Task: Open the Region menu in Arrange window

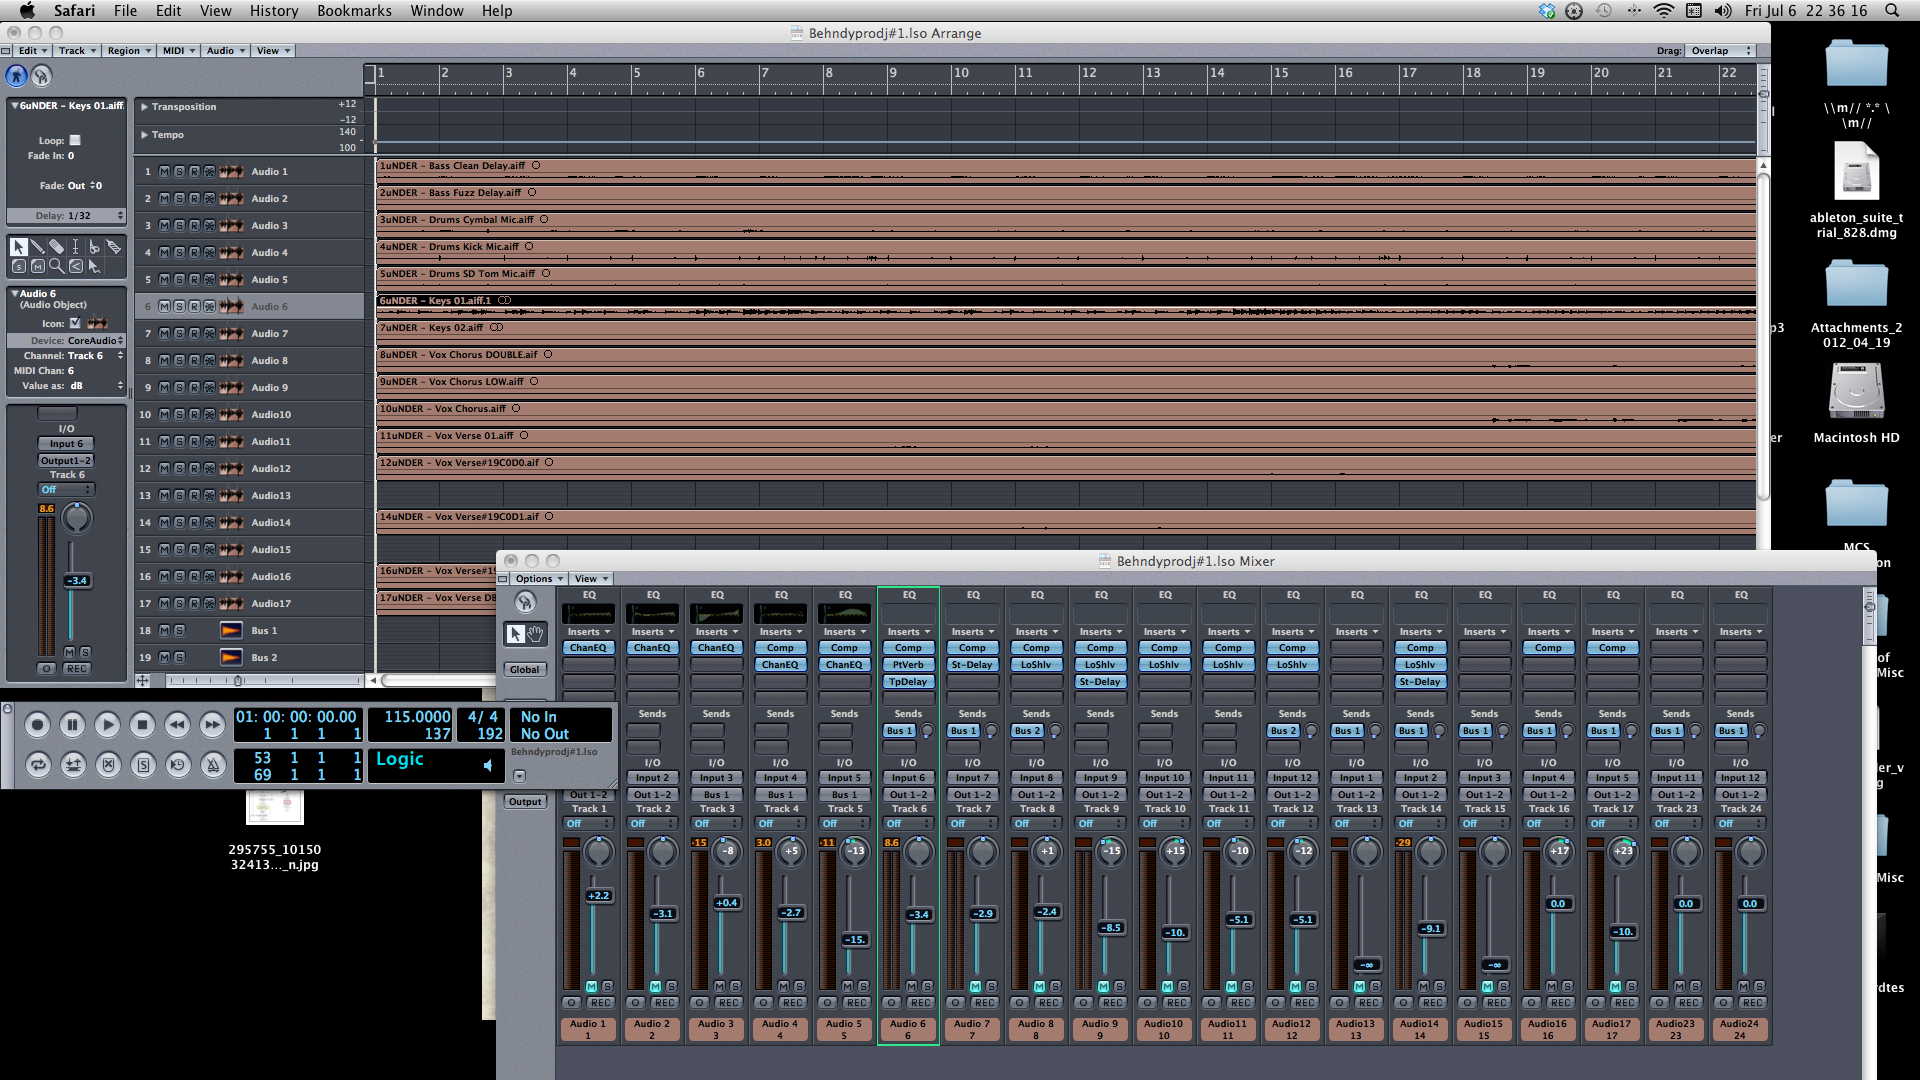Action: tap(129, 51)
